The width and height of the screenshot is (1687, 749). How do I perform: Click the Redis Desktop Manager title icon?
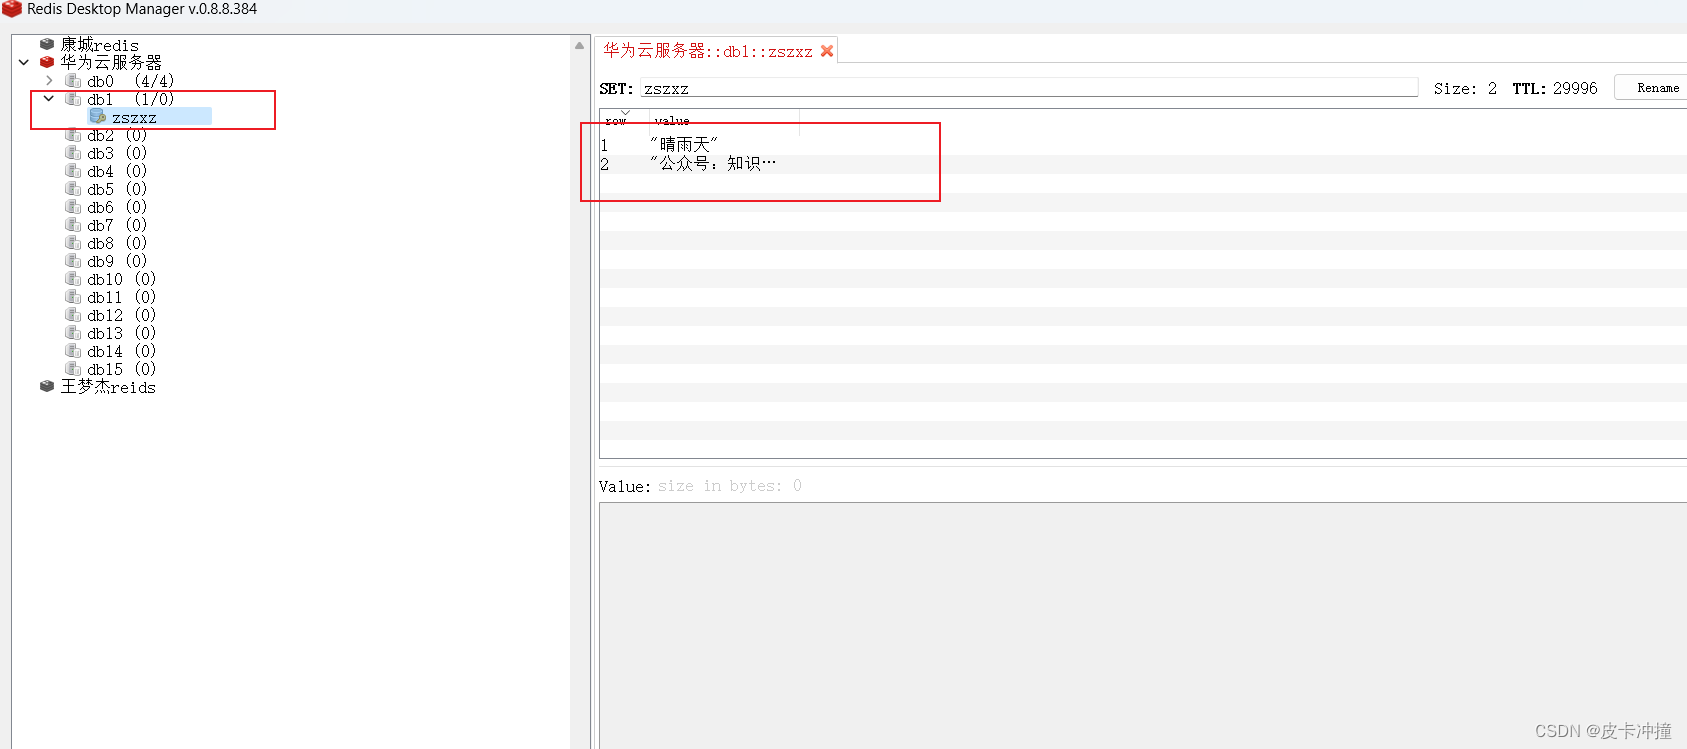click(x=12, y=9)
